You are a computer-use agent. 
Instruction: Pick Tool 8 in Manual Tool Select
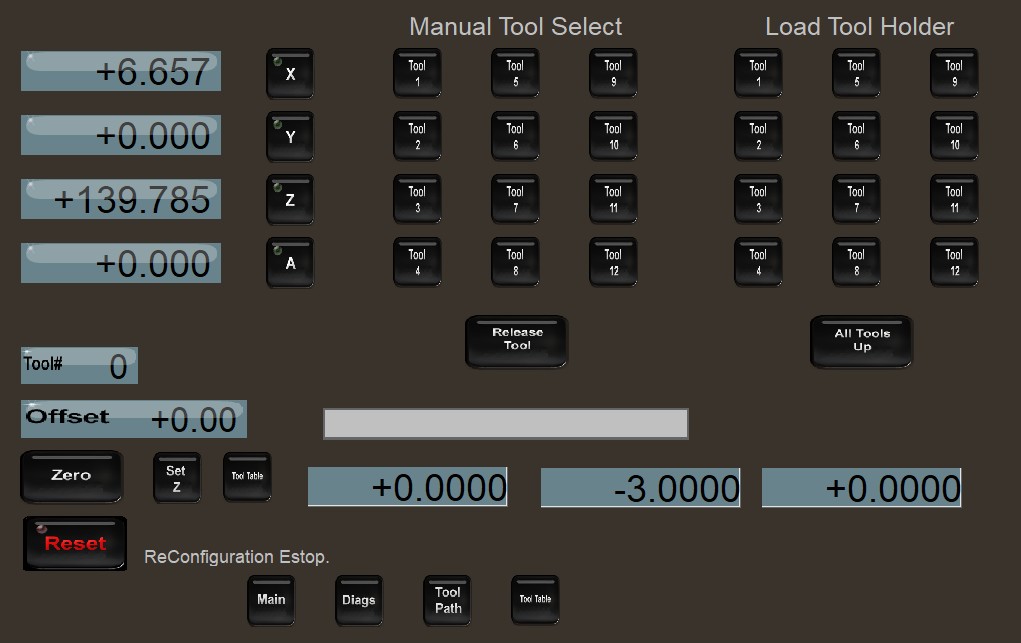tap(515, 262)
